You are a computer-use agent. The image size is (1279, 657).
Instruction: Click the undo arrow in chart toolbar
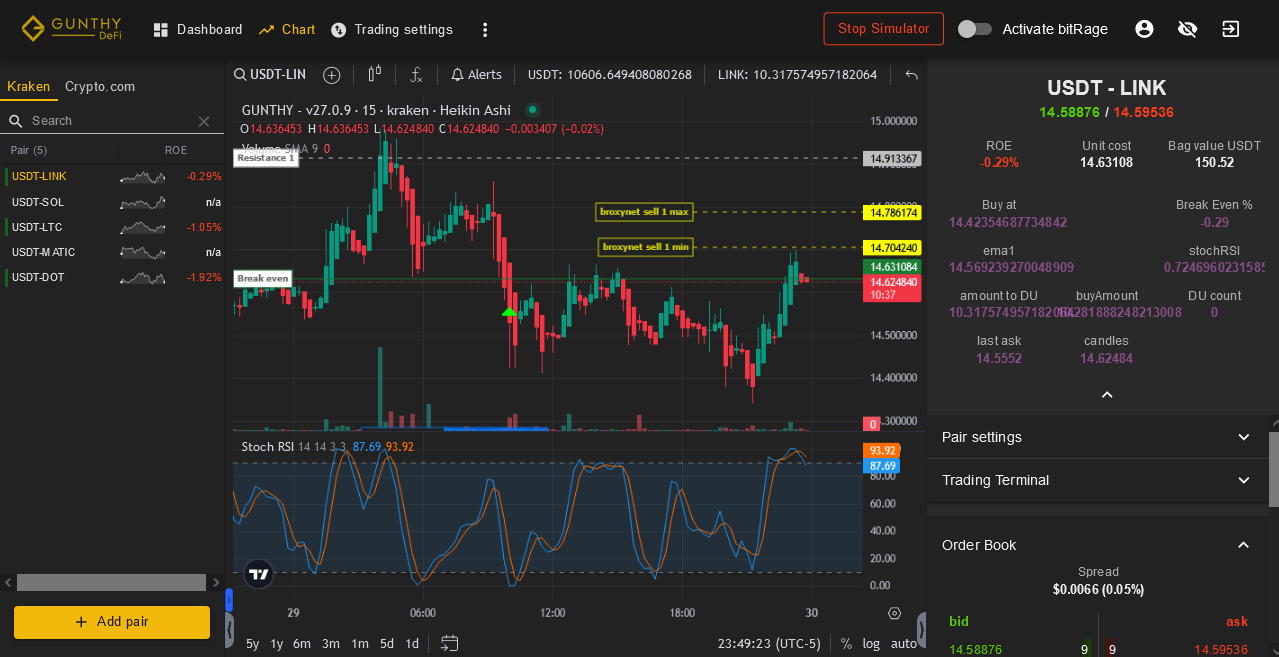click(x=911, y=75)
